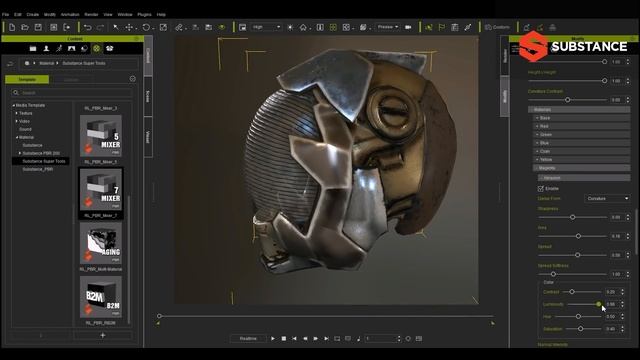The image size is (640, 360).
Task: Open the Create menu
Action: tap(33, 14)
